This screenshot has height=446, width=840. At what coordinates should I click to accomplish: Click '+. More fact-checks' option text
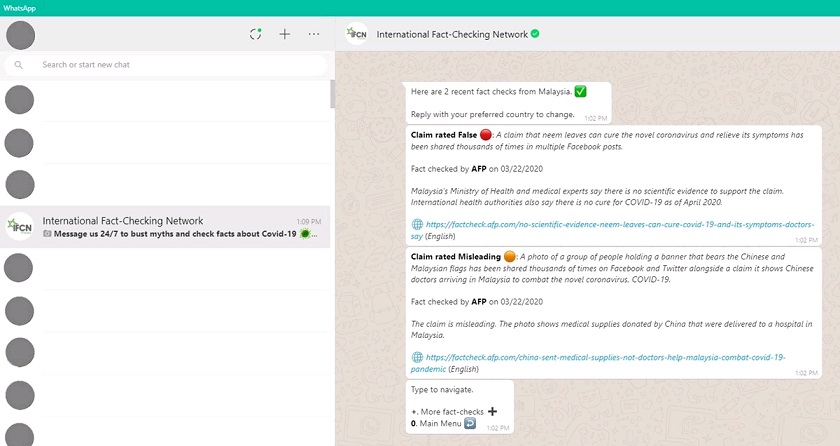click(447, 412)
